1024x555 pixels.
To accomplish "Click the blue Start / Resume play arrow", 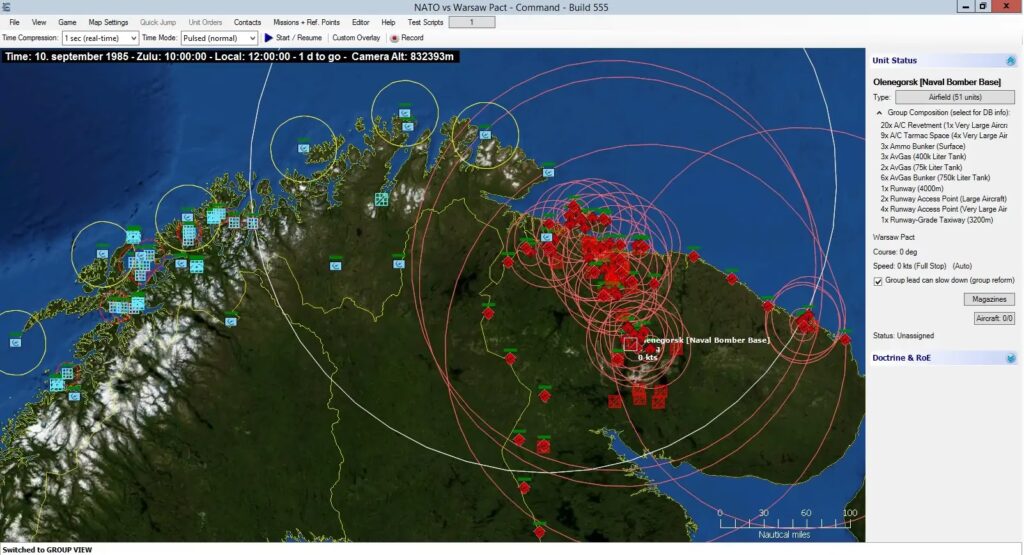I will pos(268,38).
